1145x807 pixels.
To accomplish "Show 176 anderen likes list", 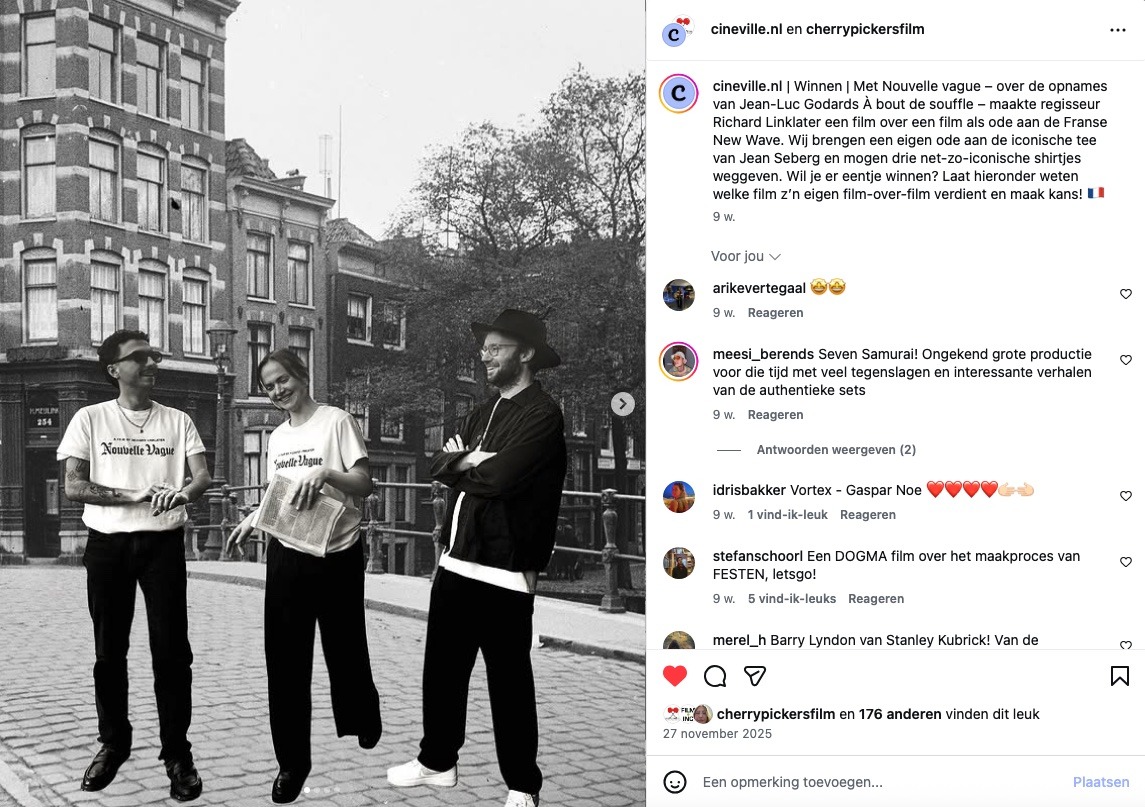I will pyautogui.click(x=900, y=714).
